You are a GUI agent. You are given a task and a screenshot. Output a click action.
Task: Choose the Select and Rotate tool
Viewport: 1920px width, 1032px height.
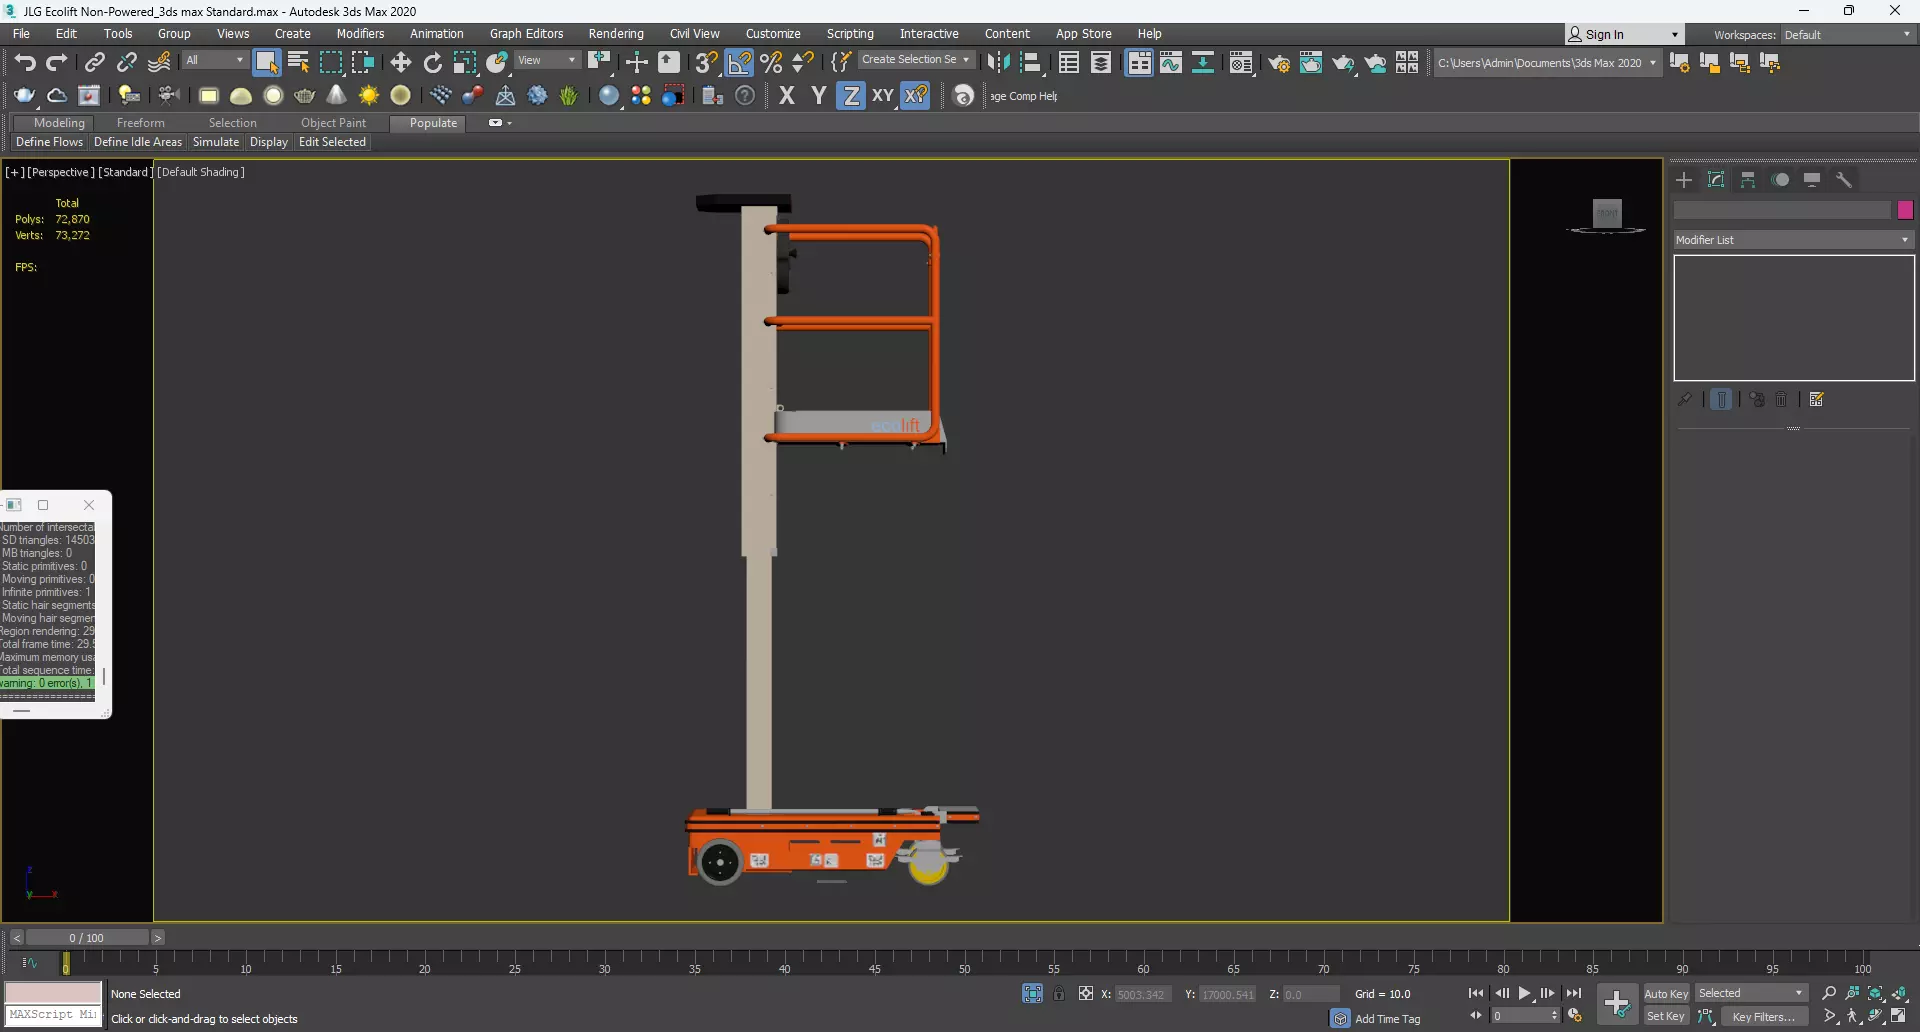[432, 62]
